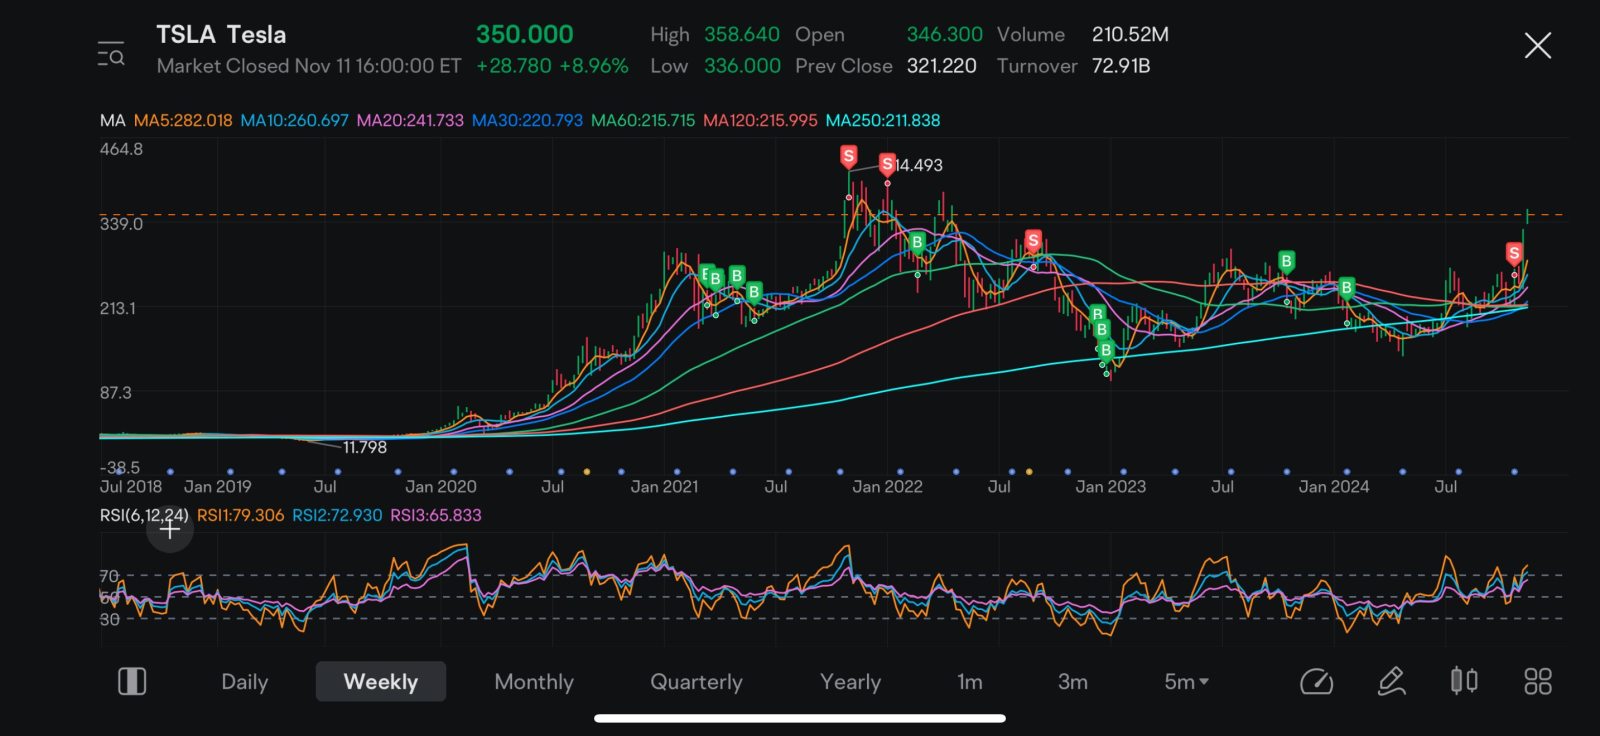Tap the Low 336.000 value
This screenshot has width=1600, height=736.
click(x=714, y=66)
